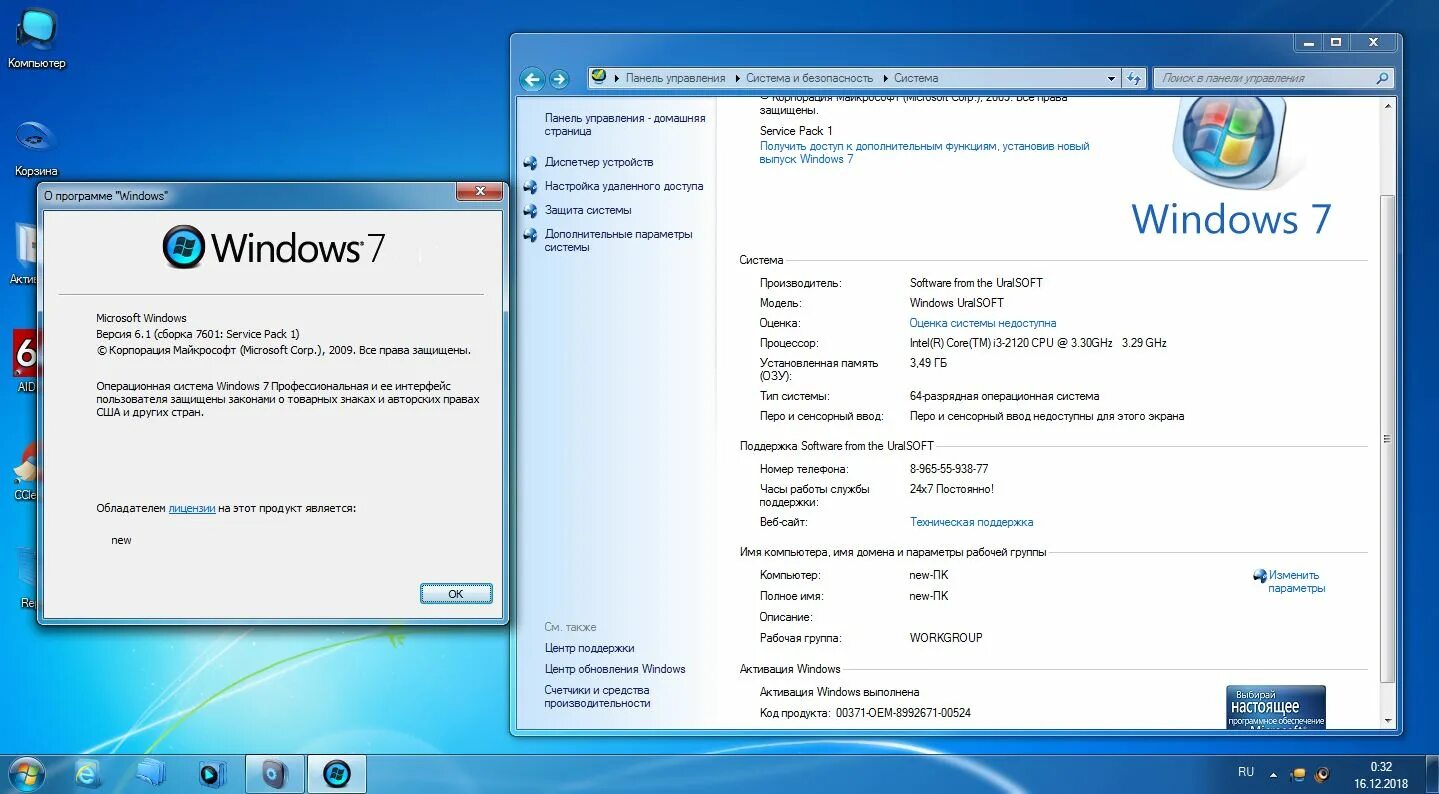Click the Windows Start orb
The height and width of the screenshot is (794, 1439).
[x=26, y=773]
